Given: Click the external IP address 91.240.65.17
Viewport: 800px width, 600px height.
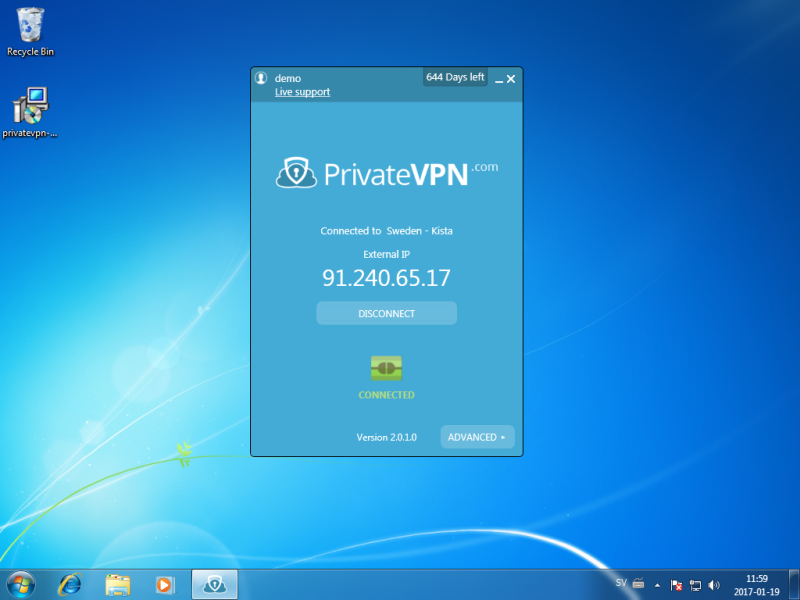Looking at the screenshot, I should [x=386, y=278].
